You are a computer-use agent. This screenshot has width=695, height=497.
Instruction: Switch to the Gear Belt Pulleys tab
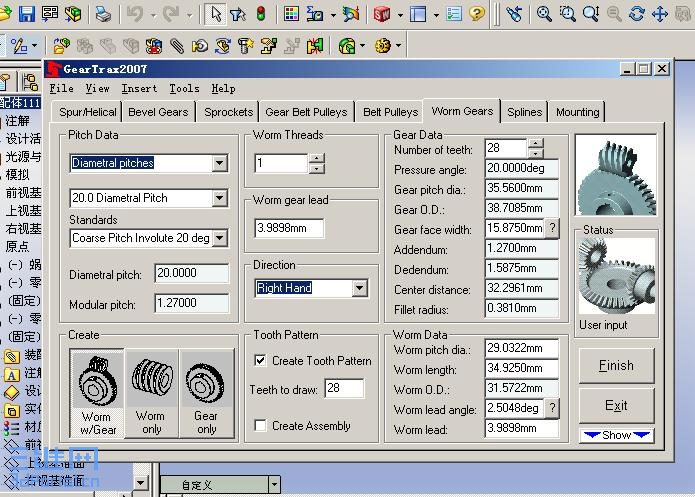point(306,112)
